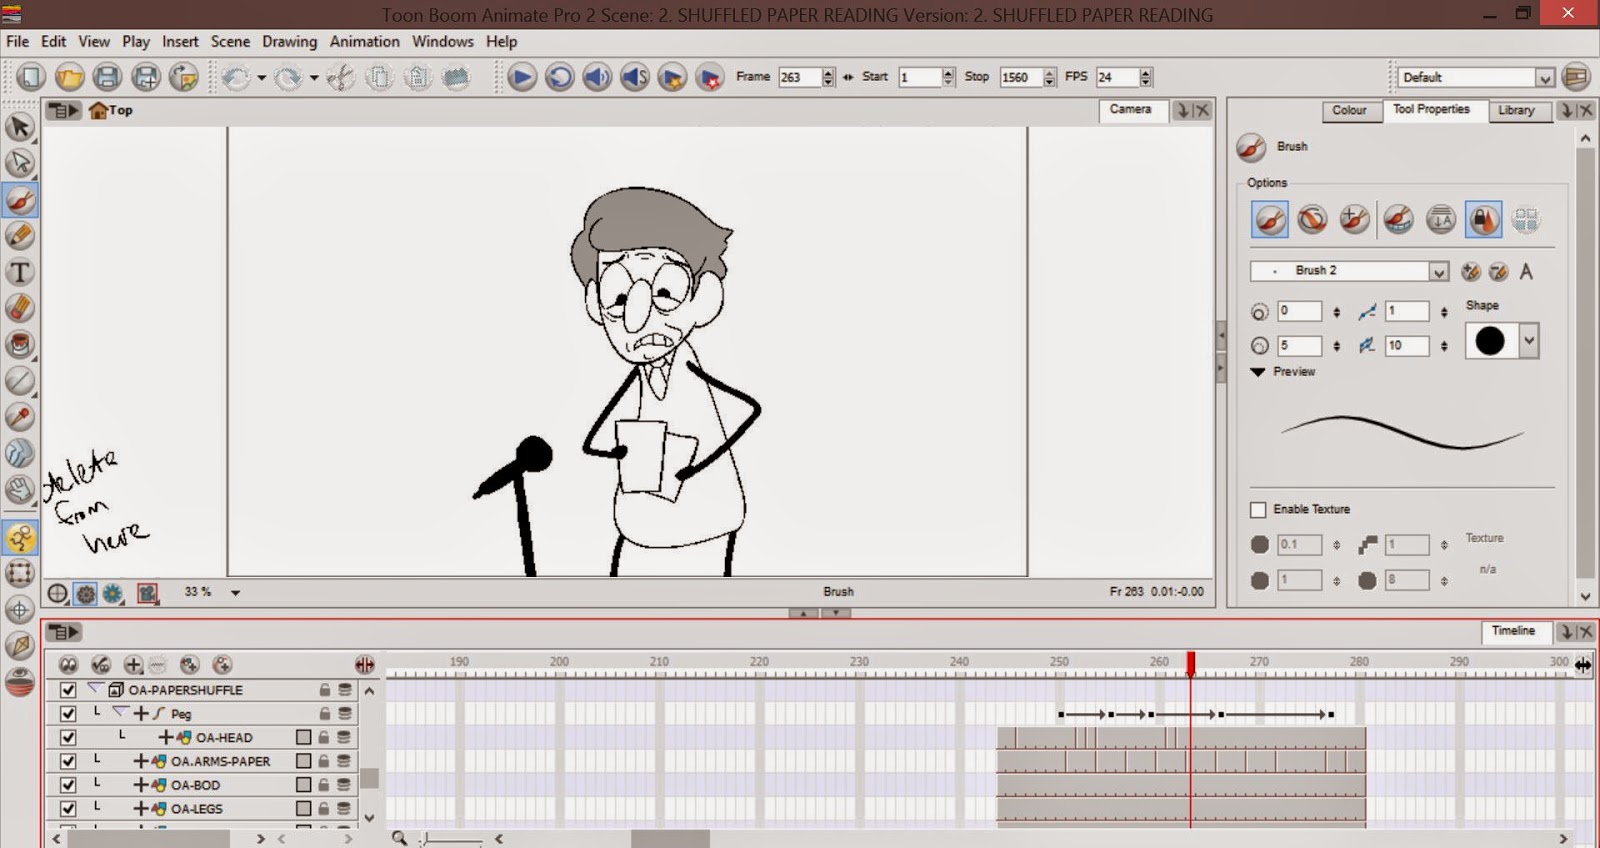Click the Reset View icon below the camera
This screenshot has height=848, width=1600.
[58, 593]
